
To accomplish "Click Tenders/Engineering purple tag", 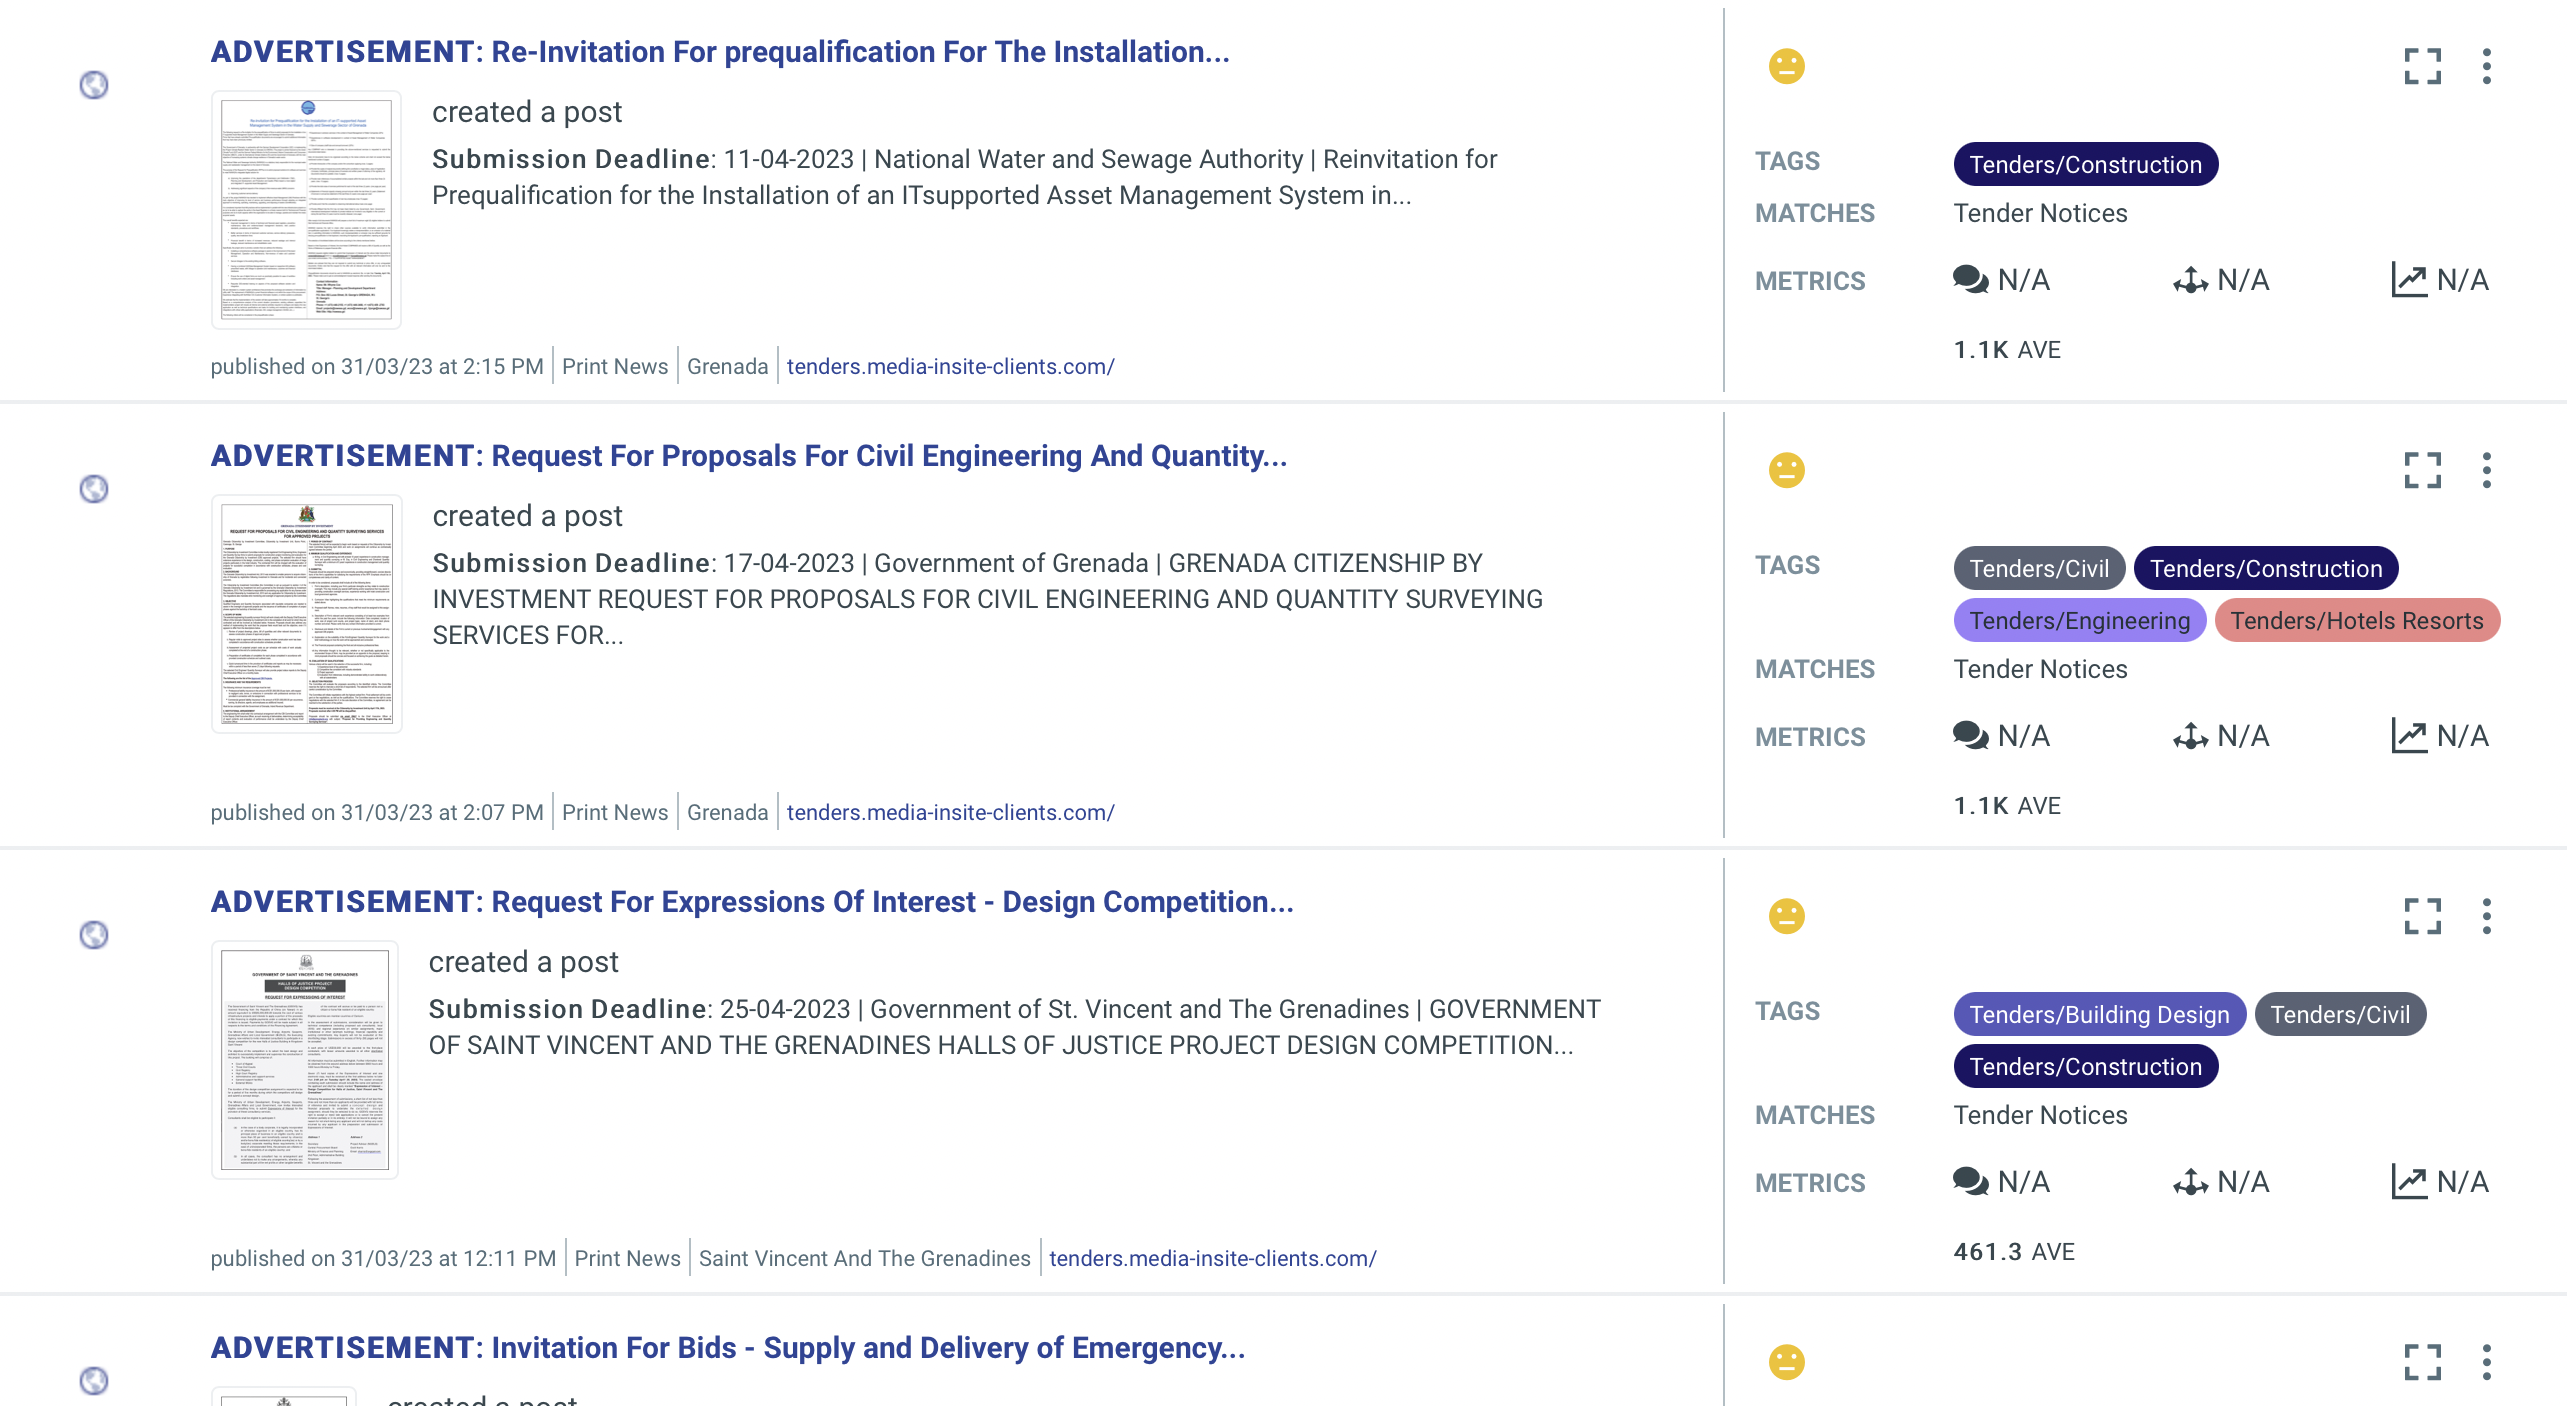I will 2079,621.
